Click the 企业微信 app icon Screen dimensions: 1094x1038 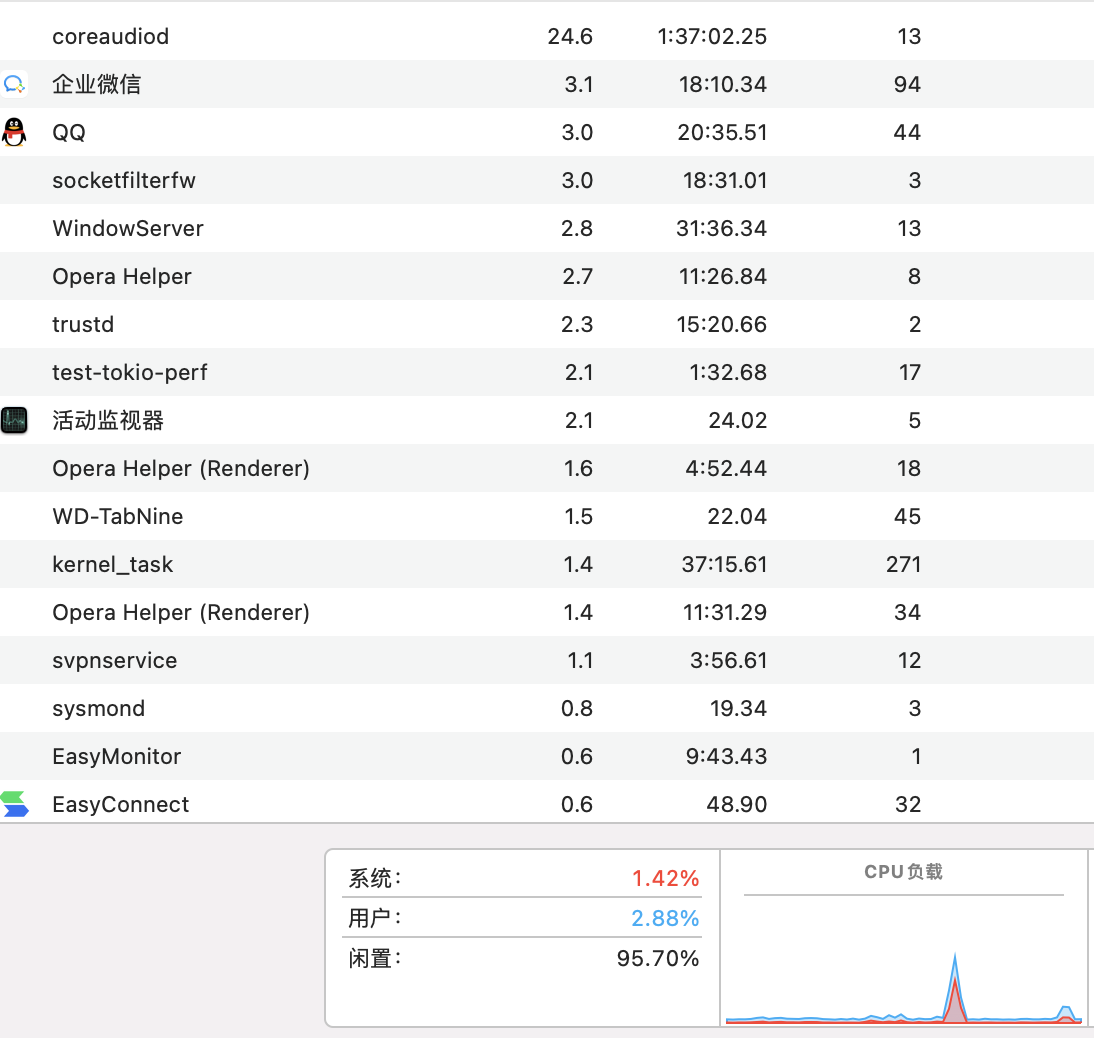pos(14,84)
